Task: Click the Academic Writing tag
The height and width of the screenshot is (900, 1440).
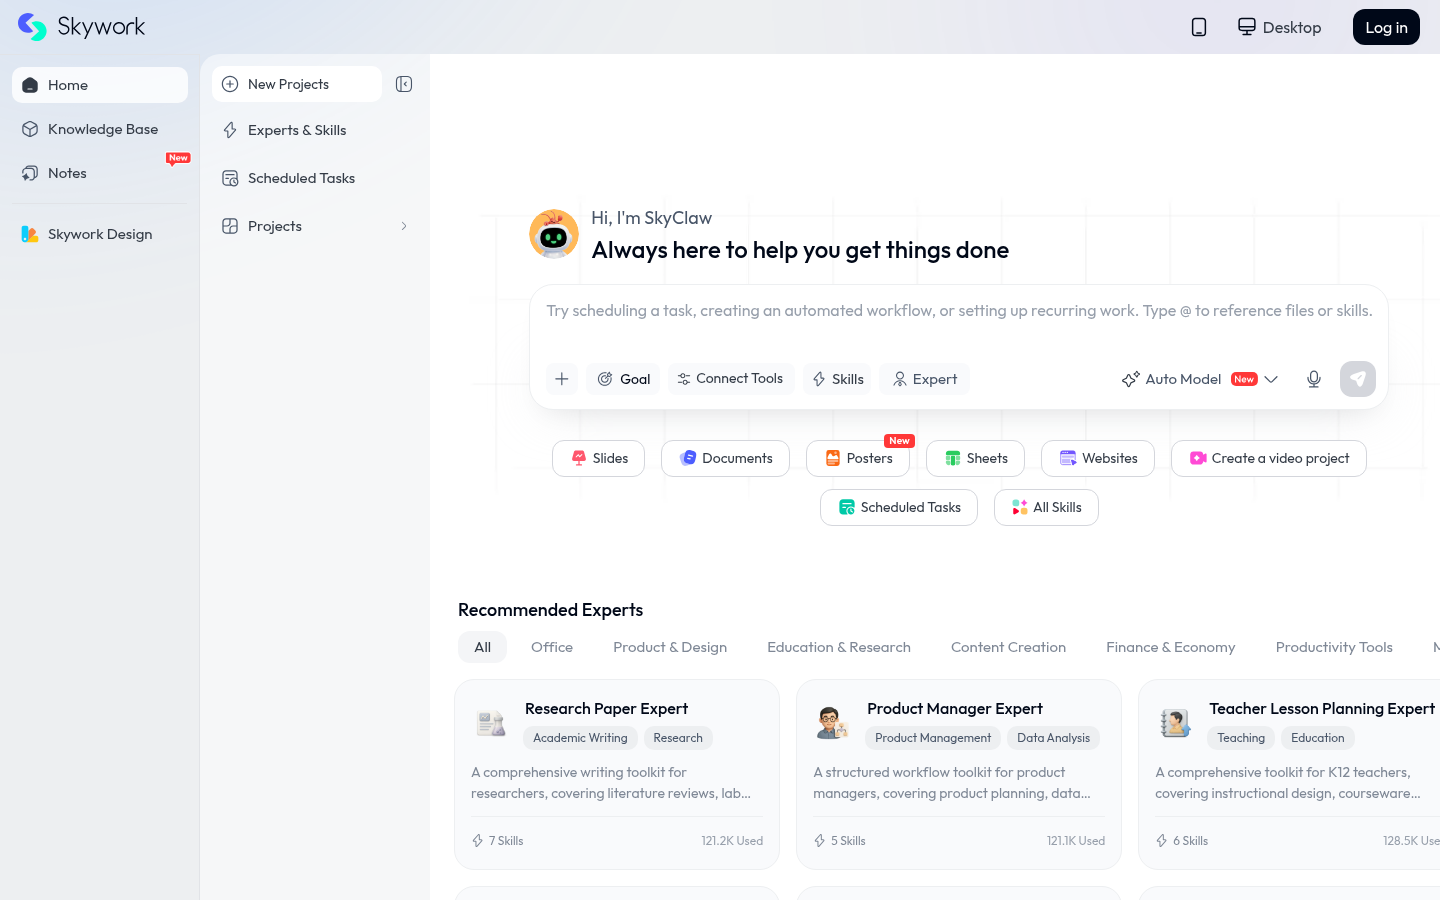Action: click(x=580, y=738)
